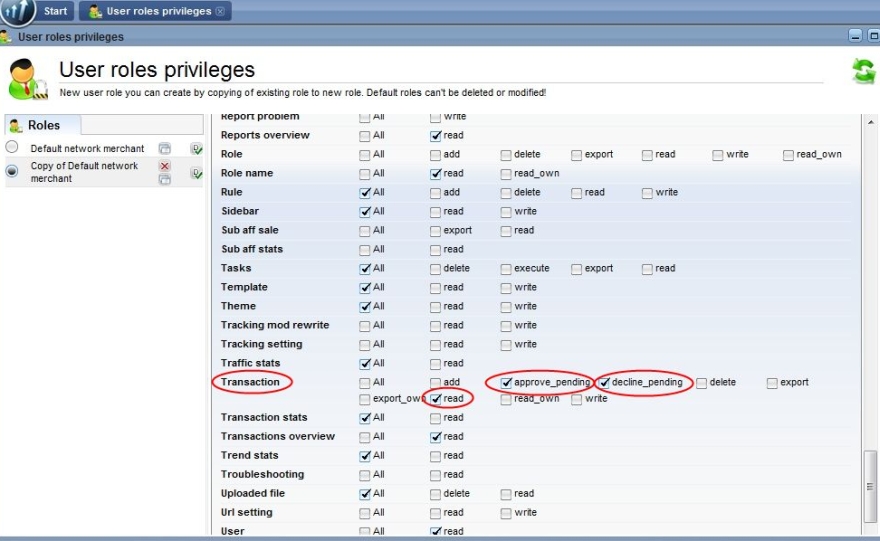Click edit icon for Copy of Default role

coord(196,173)
